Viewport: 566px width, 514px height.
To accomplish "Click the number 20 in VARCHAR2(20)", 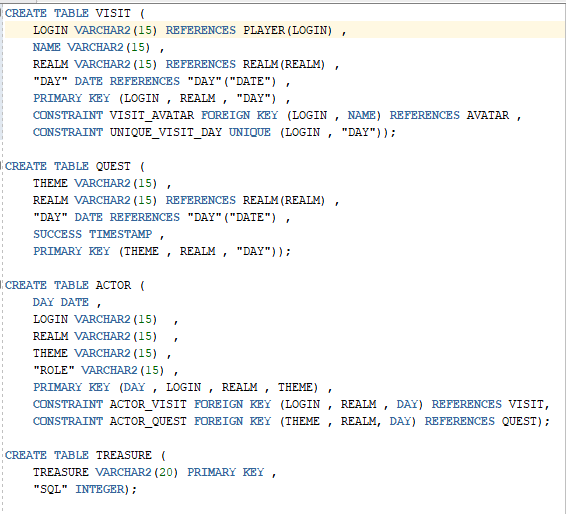I will [x=166, y=472].
